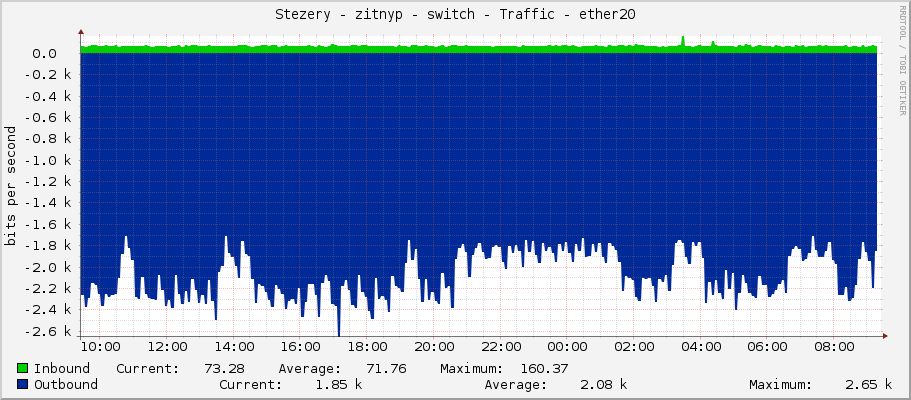
Task: Click the inbound traffic spike near 03:30
Action: 683,41
